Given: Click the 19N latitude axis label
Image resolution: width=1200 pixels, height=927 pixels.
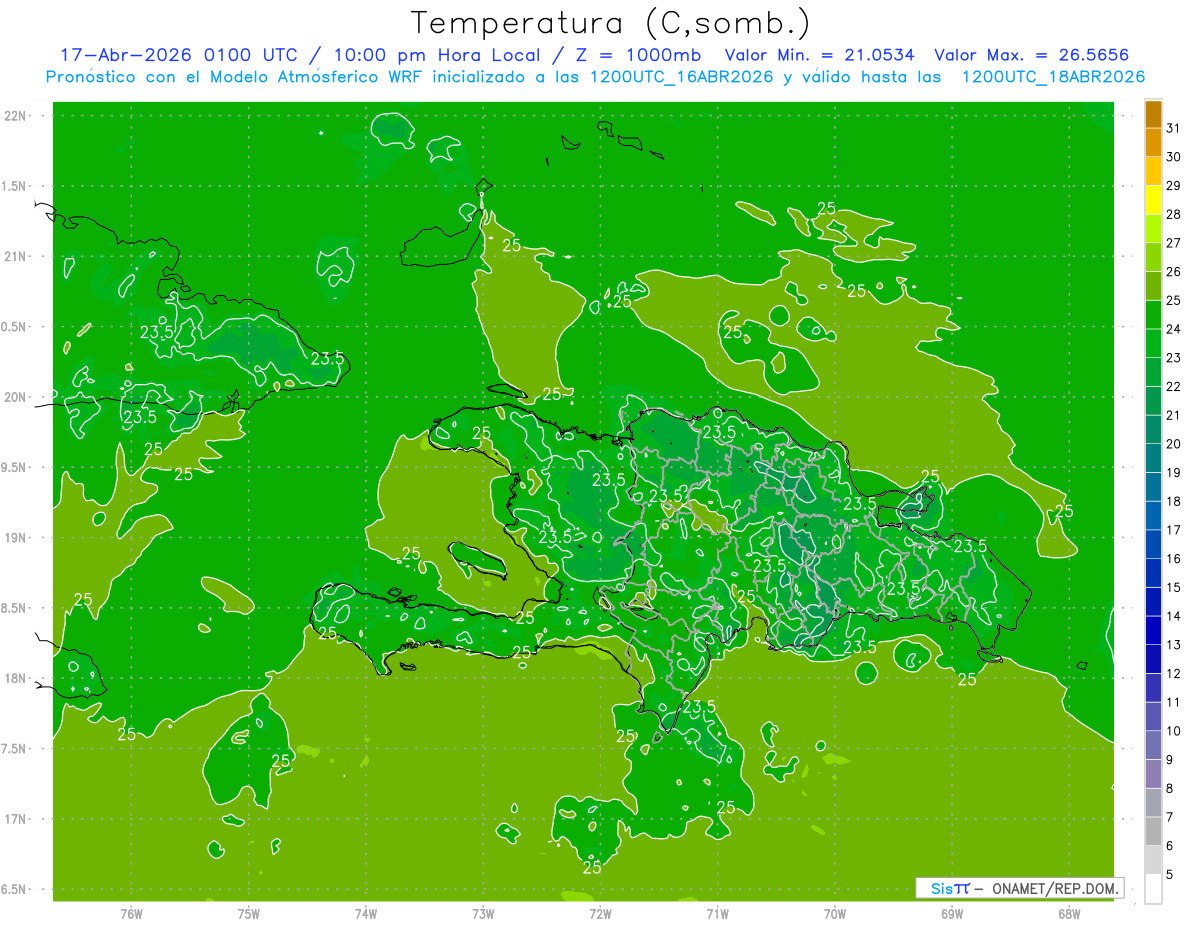Looking at the screenshot, I should 15,538.
